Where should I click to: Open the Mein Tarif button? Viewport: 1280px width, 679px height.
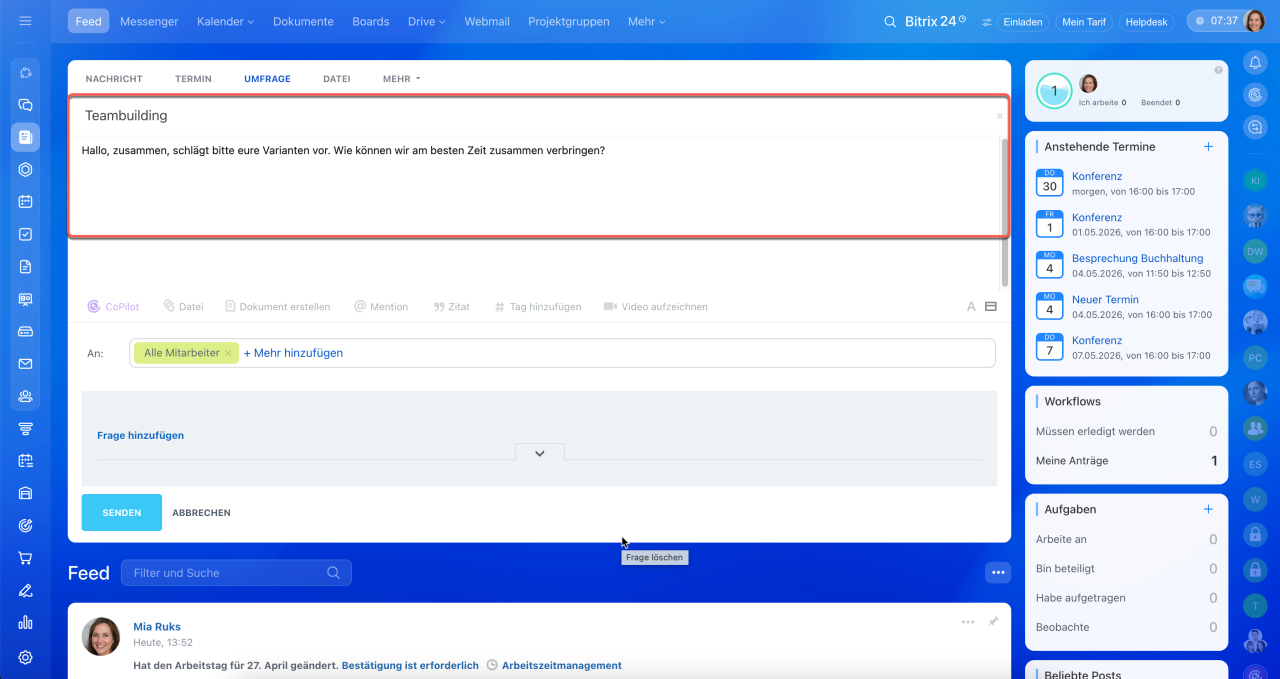point(1086,21)
